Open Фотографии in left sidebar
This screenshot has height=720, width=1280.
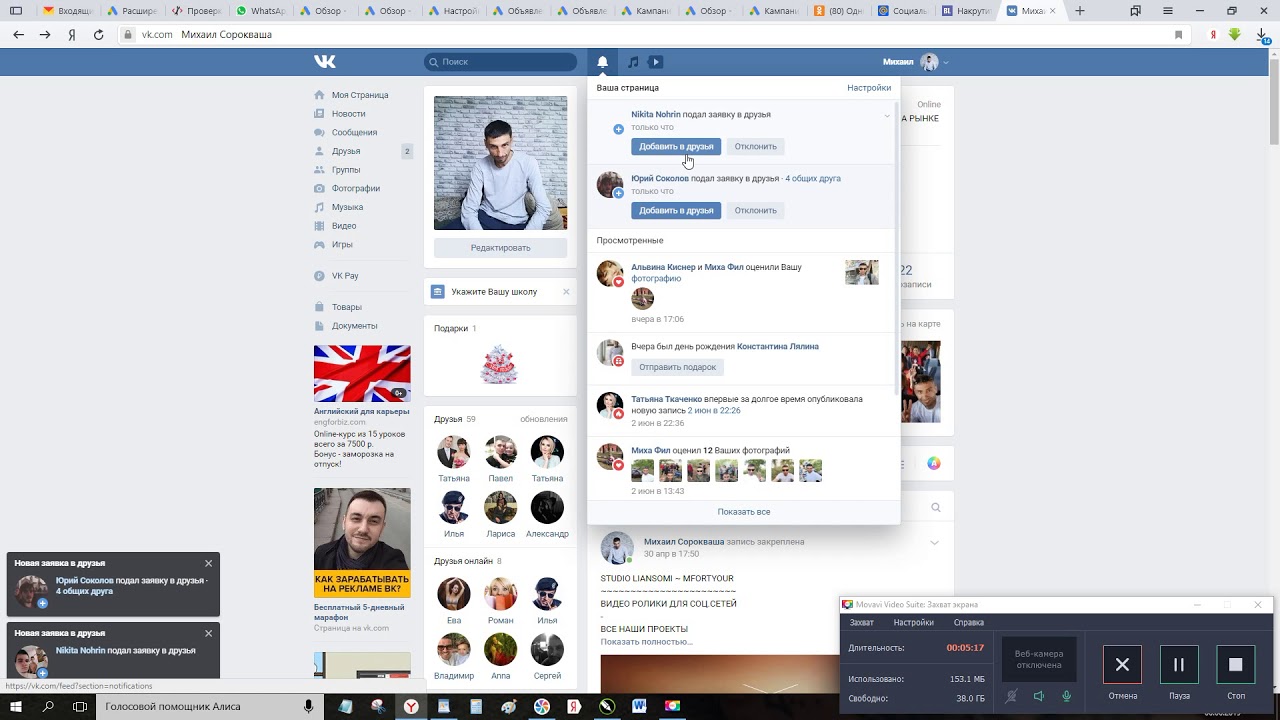(356, 188)
